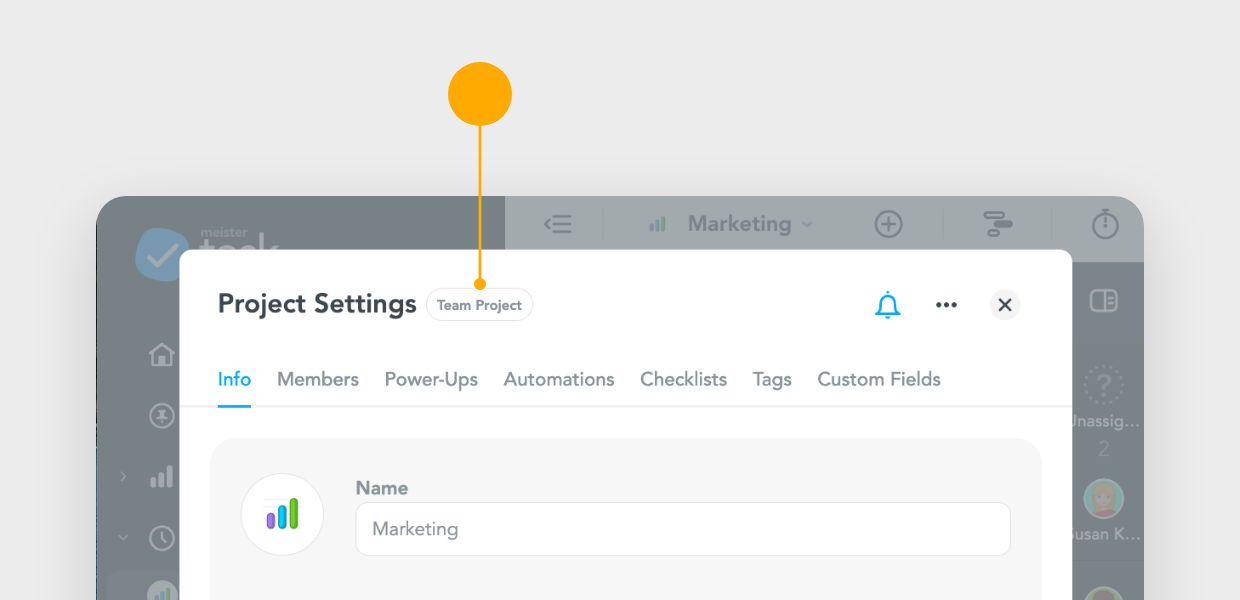Switch to the Members tab

(317, 379)
